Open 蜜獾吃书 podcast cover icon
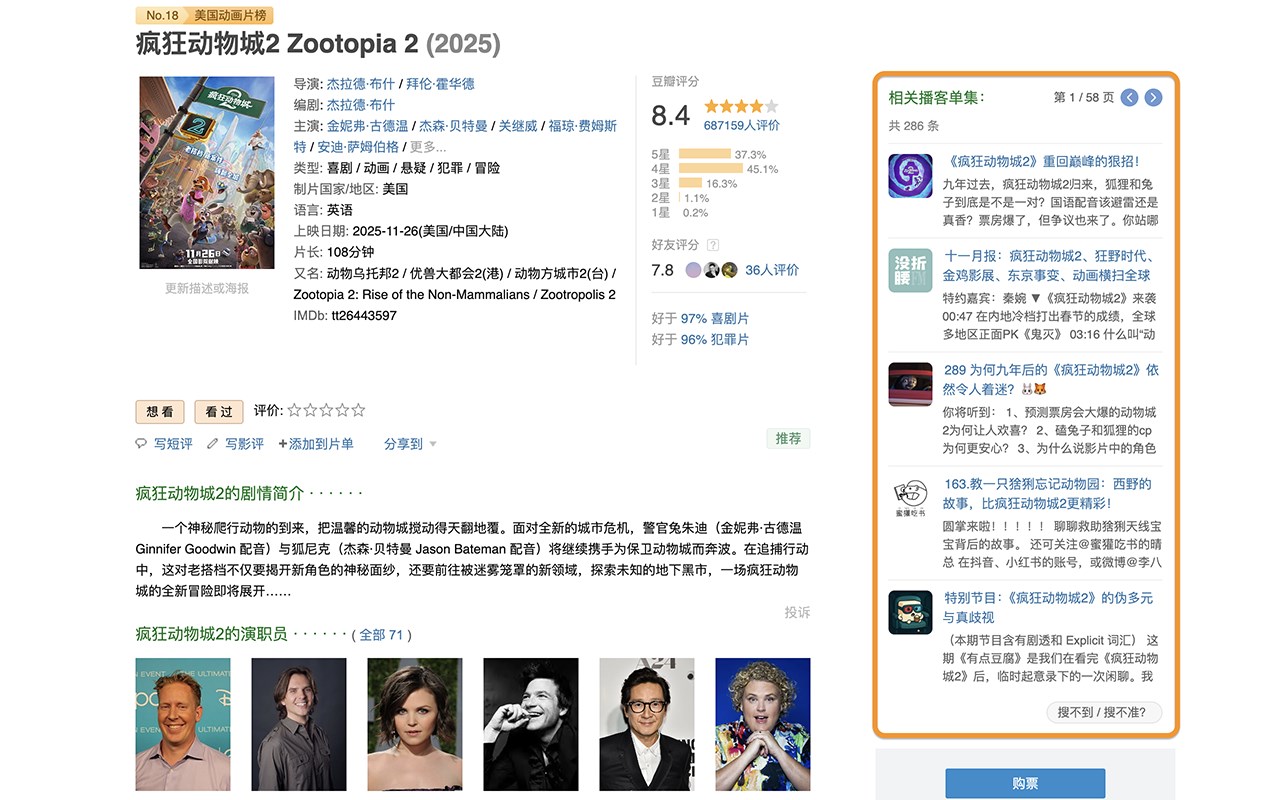 (910, 498)
